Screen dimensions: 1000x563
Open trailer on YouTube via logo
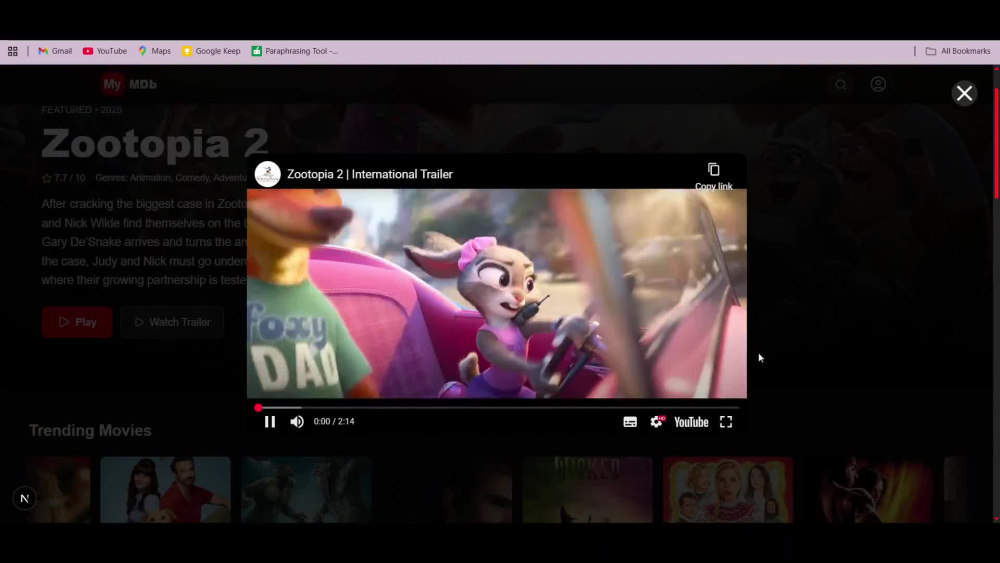[x=691, y=422]
